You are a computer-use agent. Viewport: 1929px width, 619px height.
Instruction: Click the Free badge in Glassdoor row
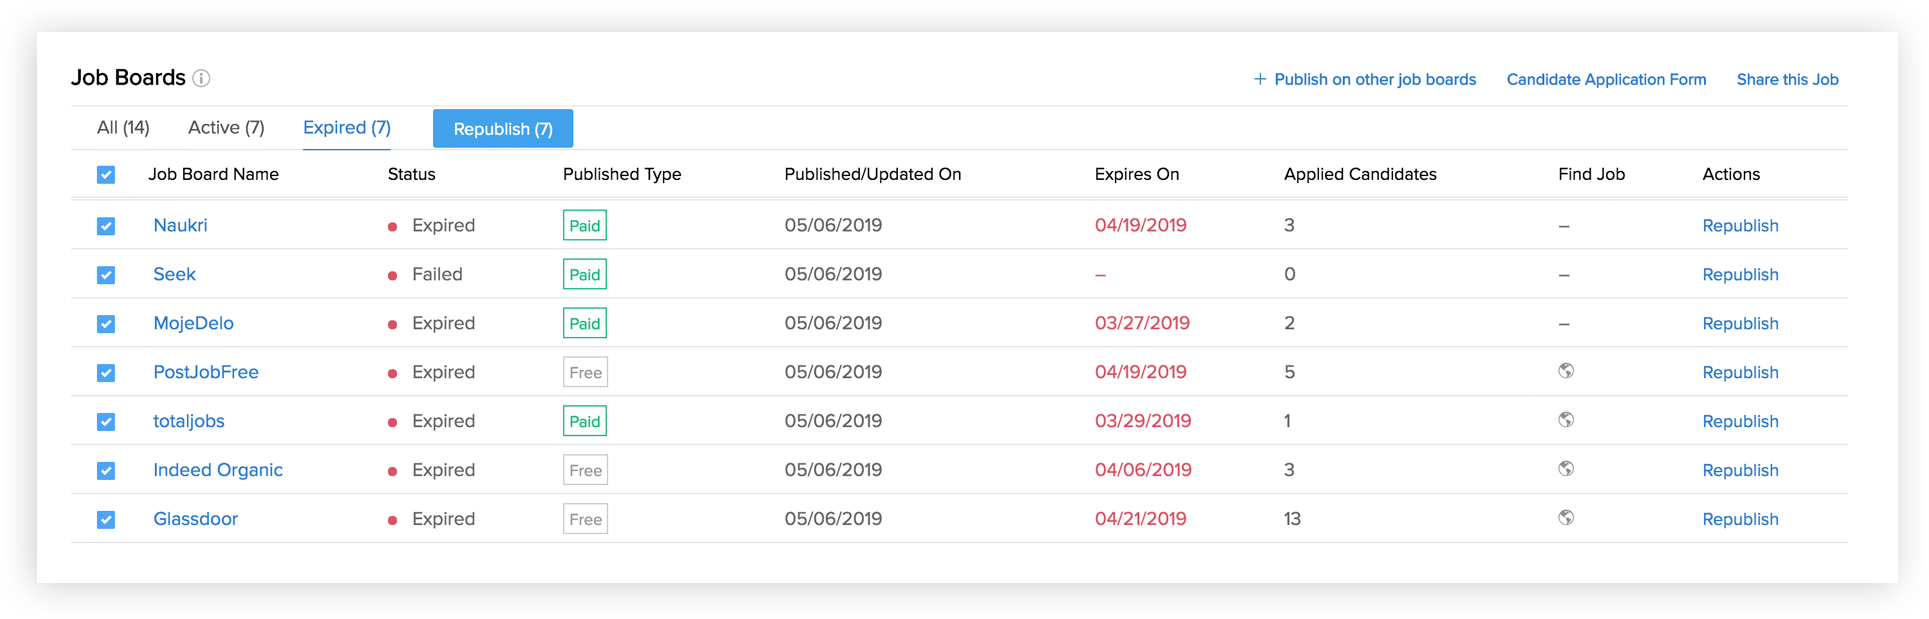click(585, 519)
